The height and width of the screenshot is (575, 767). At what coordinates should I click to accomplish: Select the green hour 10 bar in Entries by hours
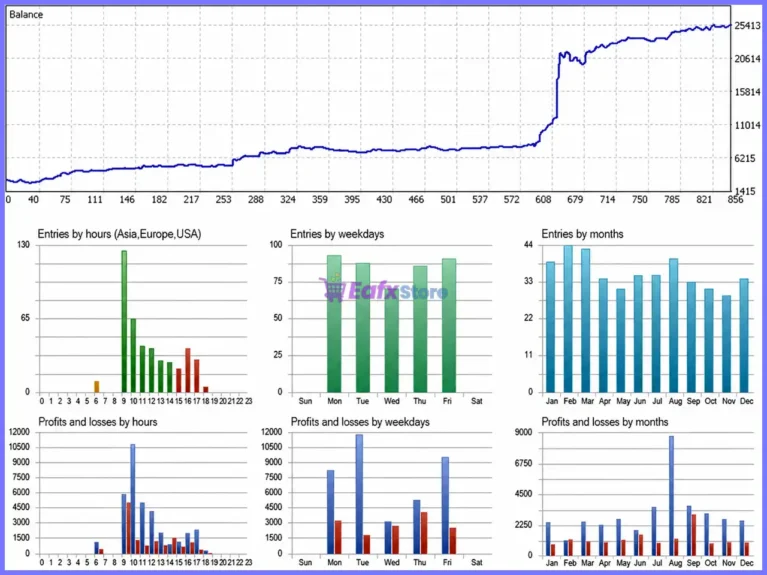[x=133, y=356]
